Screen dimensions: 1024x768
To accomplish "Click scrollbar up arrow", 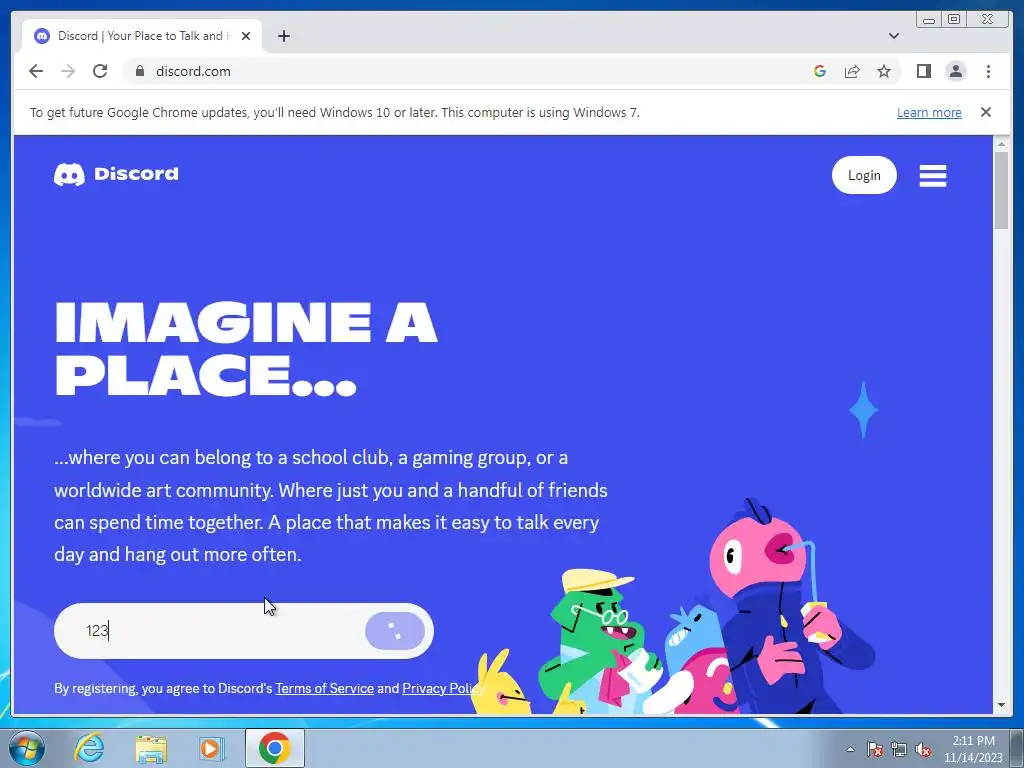I will (x=1001, y=144).
